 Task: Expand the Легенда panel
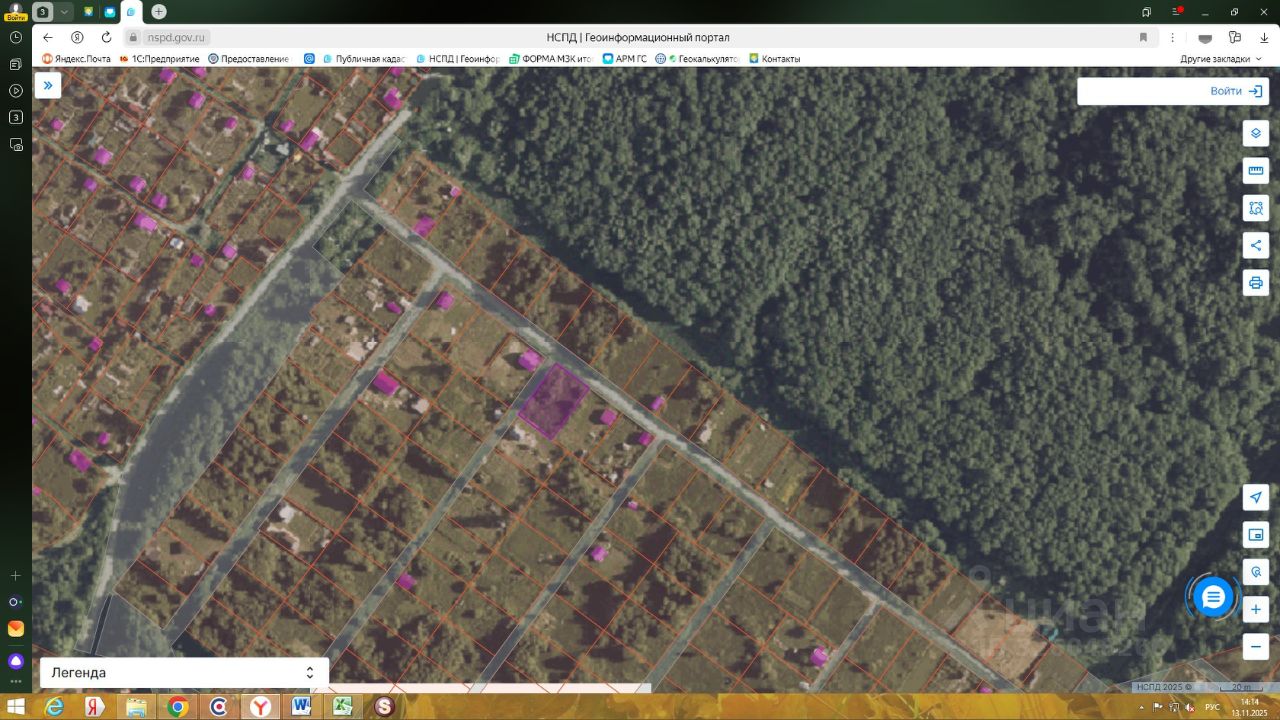[184, 672]
